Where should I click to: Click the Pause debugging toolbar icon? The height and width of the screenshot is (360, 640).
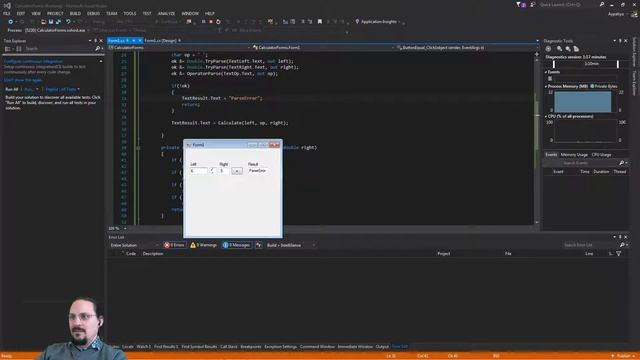203,22
